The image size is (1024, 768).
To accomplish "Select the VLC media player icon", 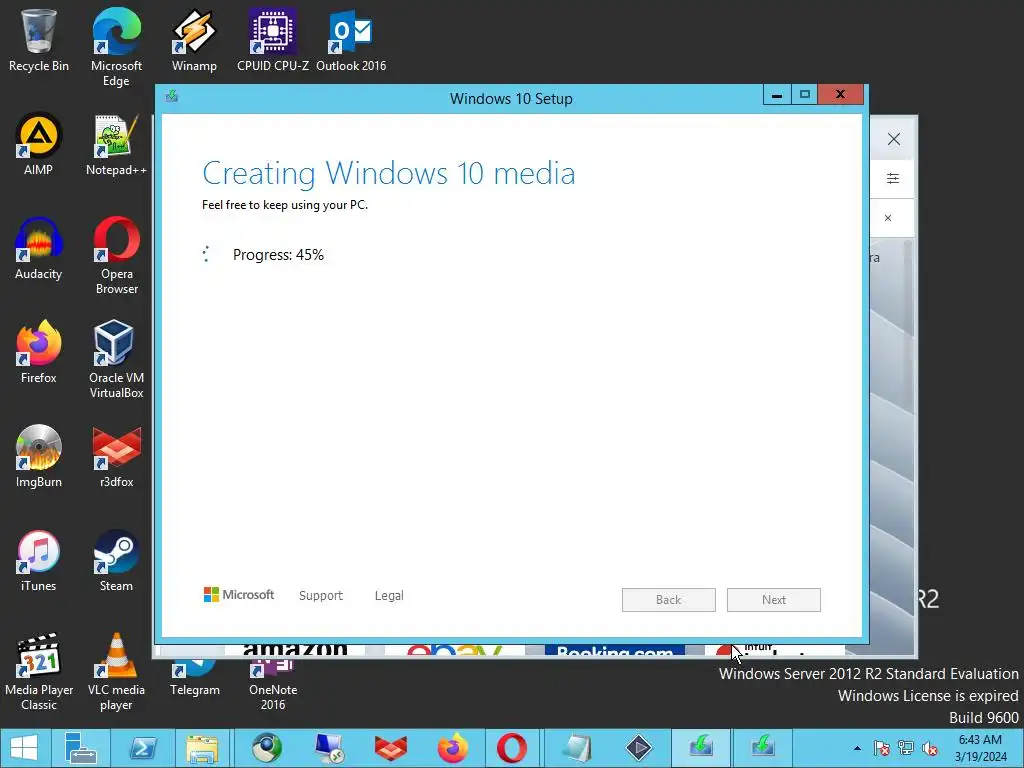I will tap(116, 671).
